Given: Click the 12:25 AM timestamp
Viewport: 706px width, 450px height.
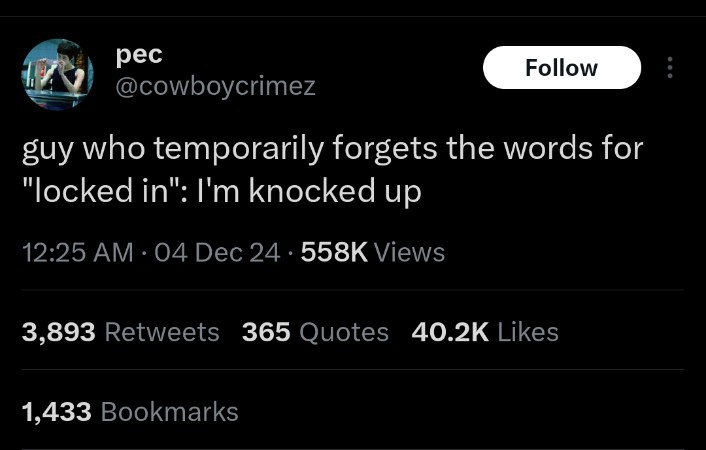Looking at the screenshot, I should 77,252.
